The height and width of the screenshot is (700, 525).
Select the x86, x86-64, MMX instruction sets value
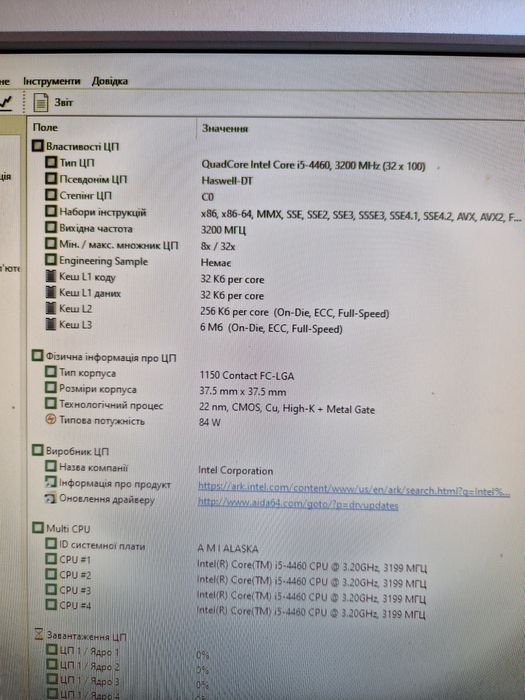(x=361, y=216)
